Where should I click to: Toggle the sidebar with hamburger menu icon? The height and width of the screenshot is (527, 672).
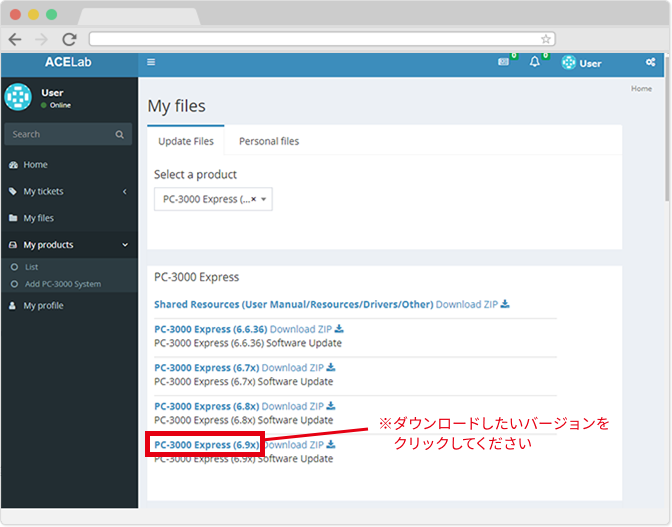pos(151,63)
